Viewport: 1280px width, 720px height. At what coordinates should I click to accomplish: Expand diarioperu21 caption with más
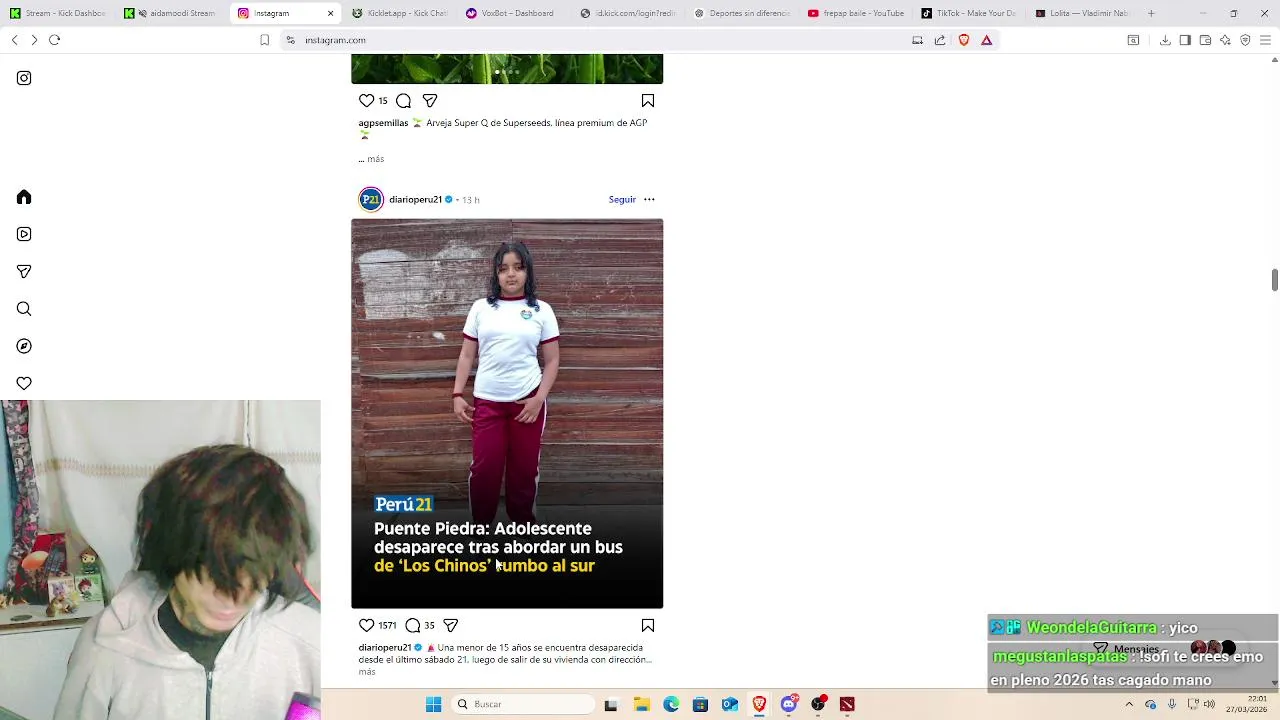[367, 671]
